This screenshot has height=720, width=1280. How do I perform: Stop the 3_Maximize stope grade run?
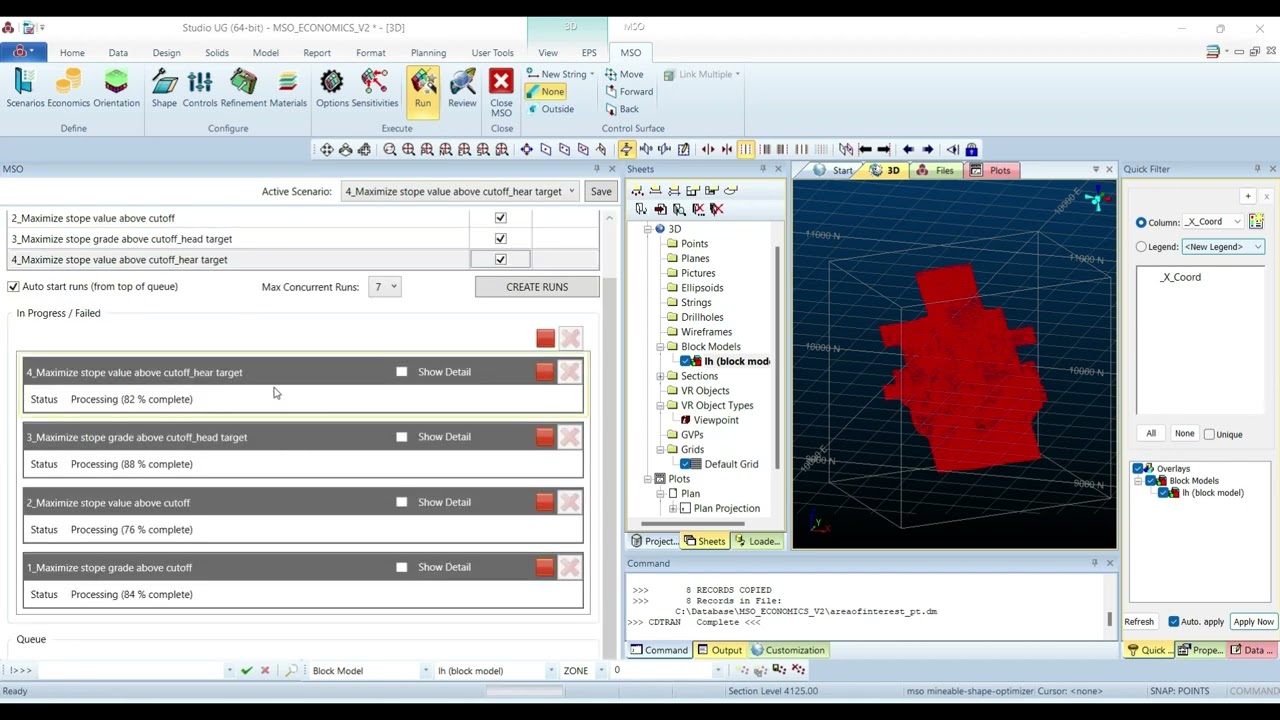point(544,437)
